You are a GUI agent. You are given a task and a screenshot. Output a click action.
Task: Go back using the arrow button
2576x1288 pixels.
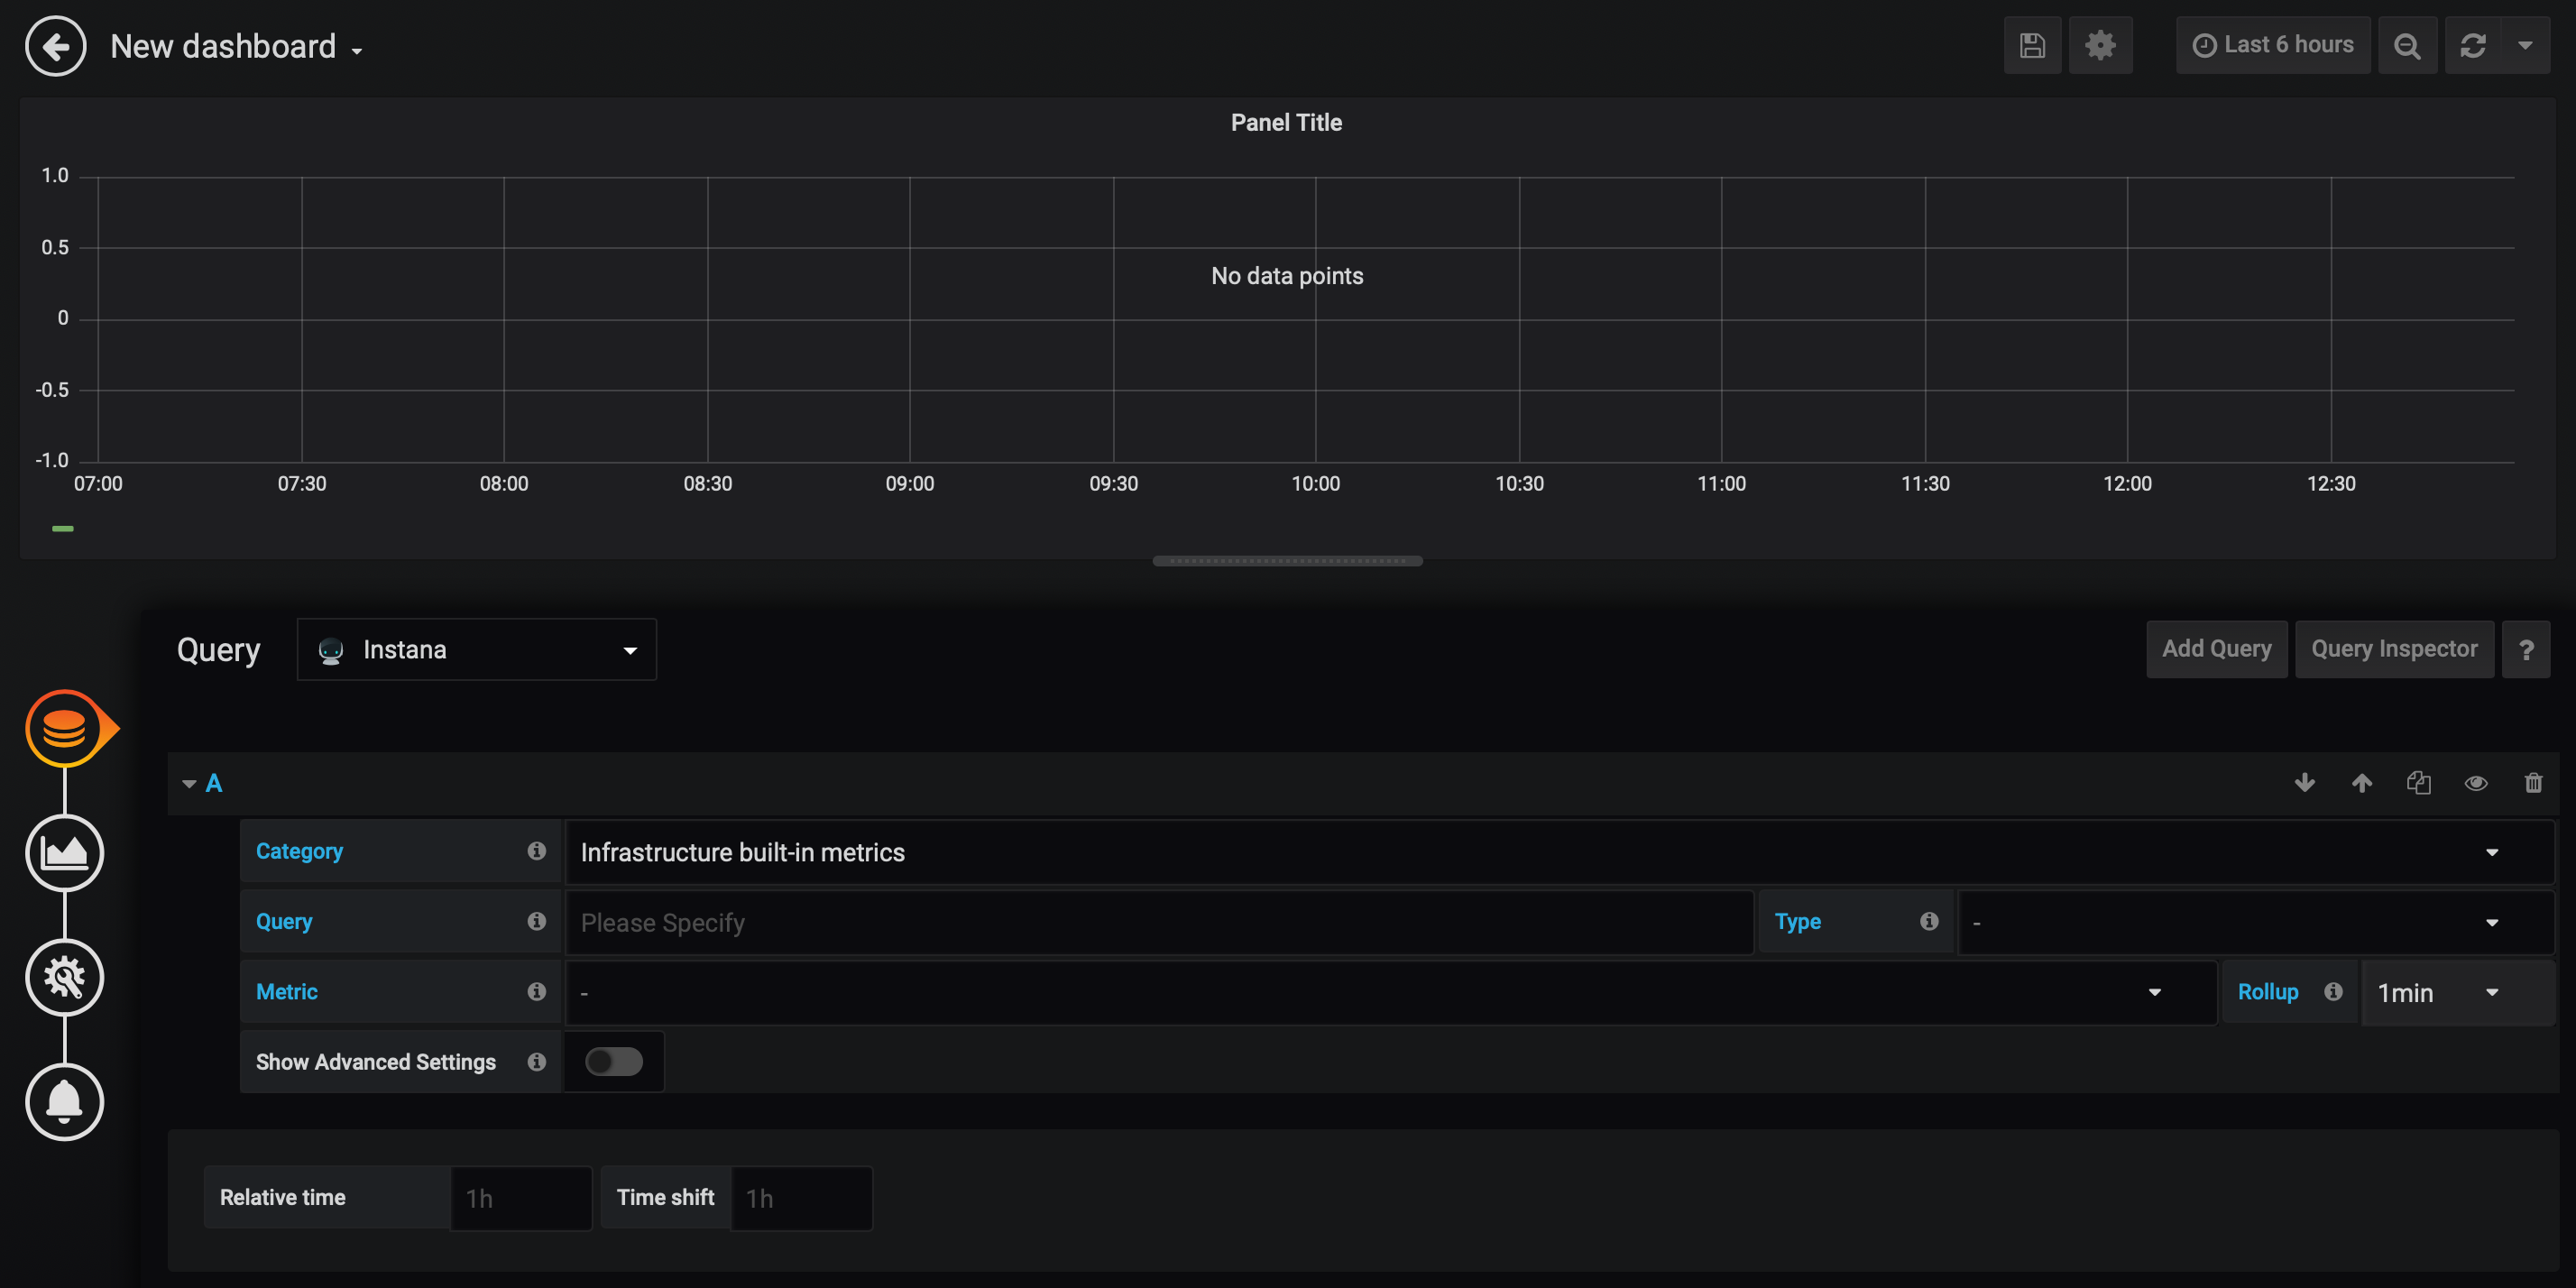[56, 46]
